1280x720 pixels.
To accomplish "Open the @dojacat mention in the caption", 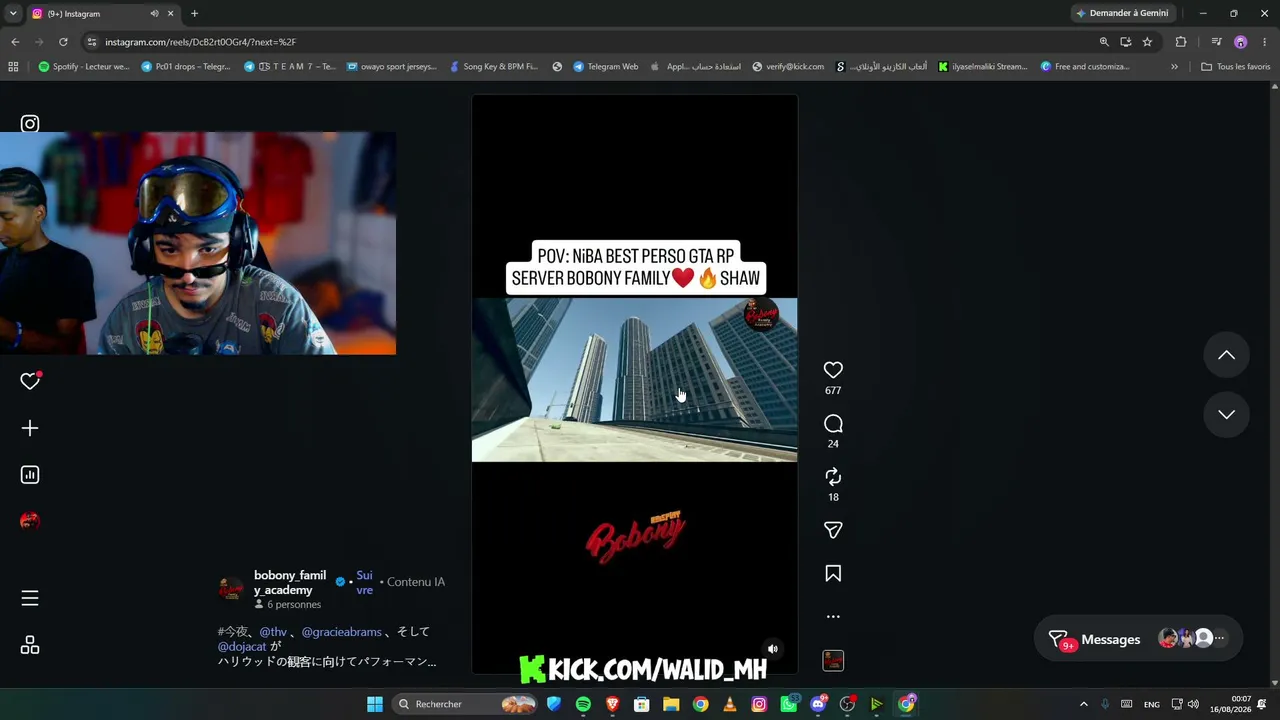I will [242, 647].
